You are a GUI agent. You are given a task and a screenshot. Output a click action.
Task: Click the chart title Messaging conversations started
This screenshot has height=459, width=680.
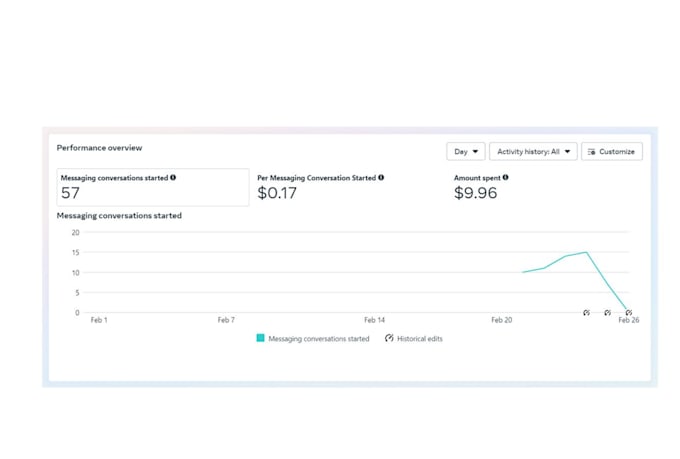click(119, 216)
